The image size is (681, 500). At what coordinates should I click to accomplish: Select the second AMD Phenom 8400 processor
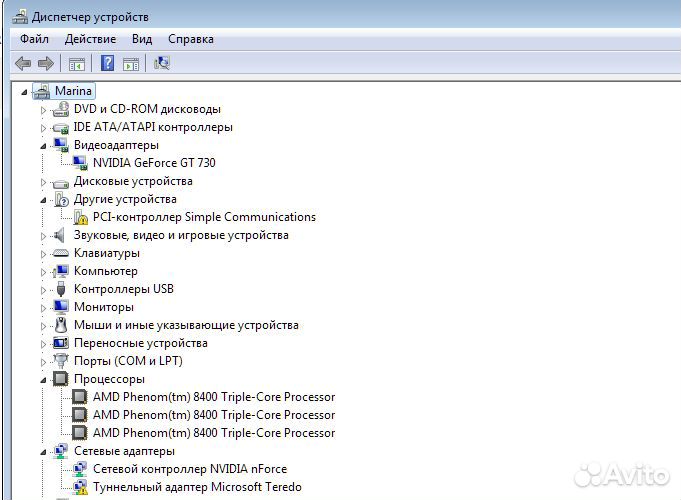click(214, 415)
